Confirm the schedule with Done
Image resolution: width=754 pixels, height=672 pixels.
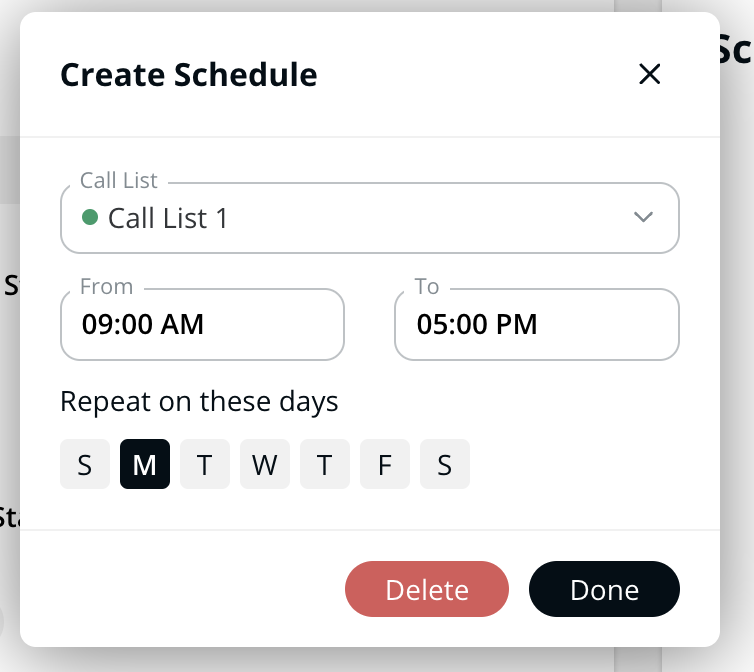[x=604, y=590]
